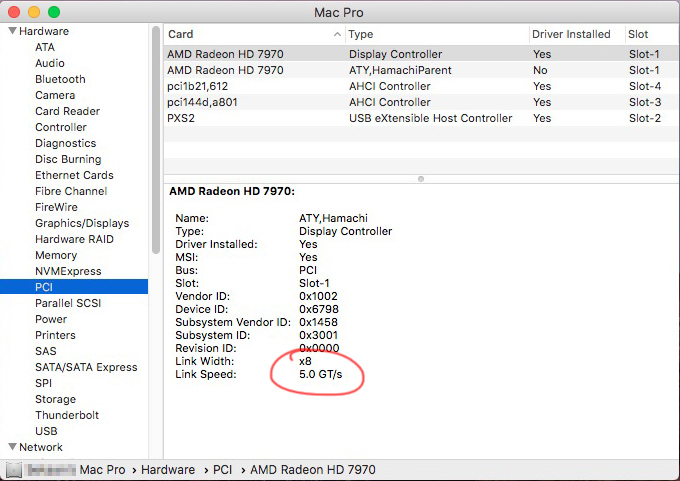The height and width of the screenshot is (481, 680).
Task: Click the Card column header
Action: click(254, 34)
